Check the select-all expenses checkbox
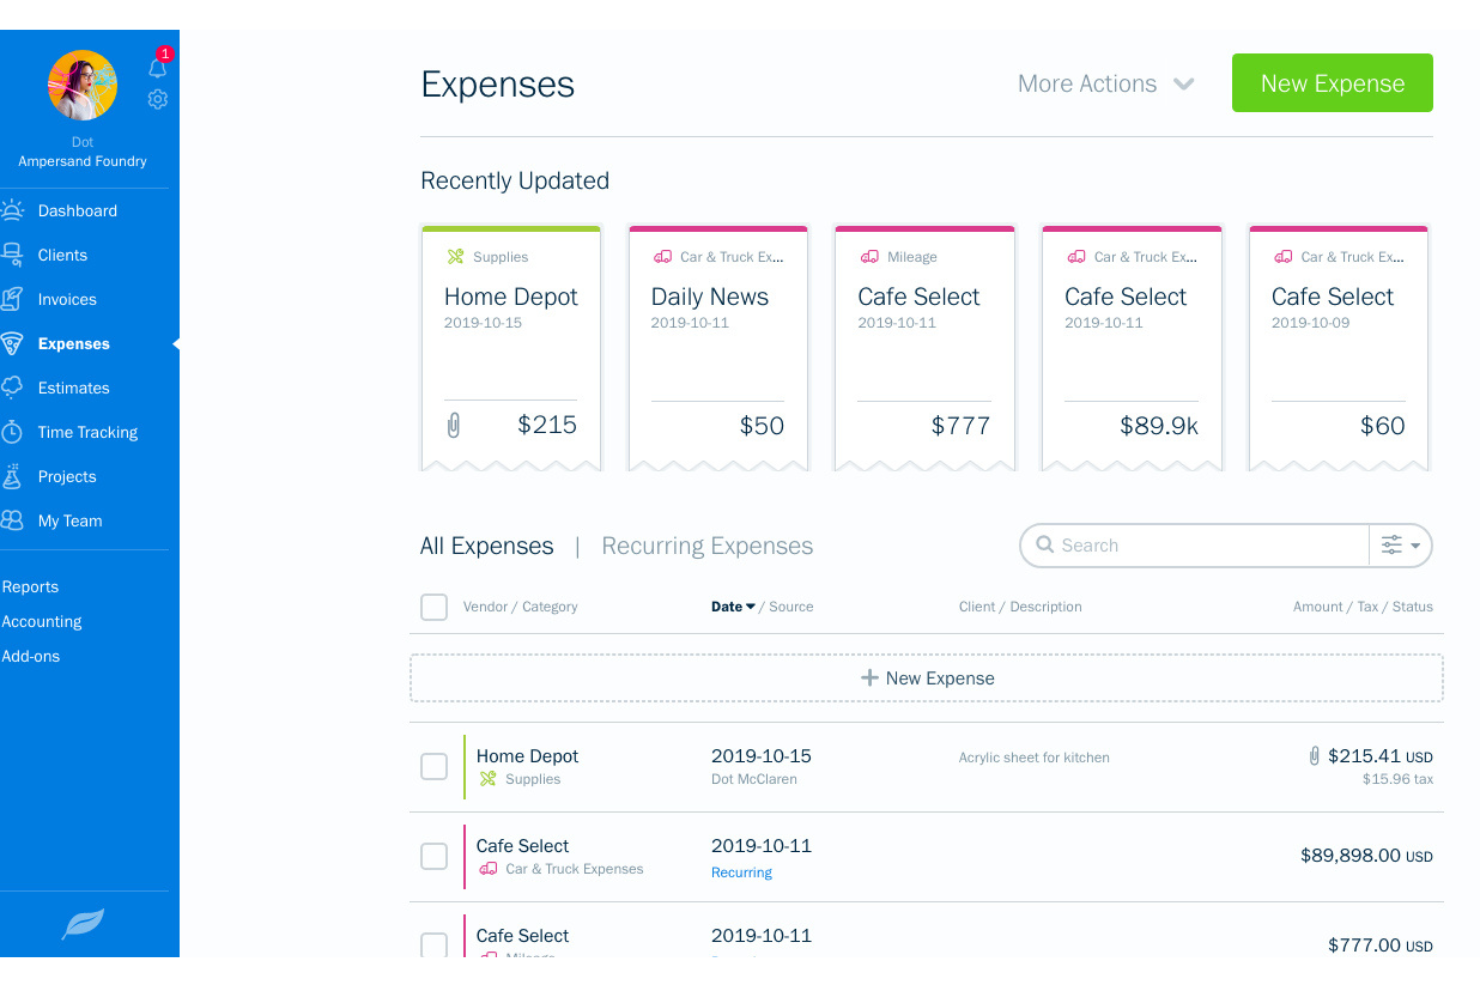The height and width of the screenshot is (987, 1480). point(434,607)
